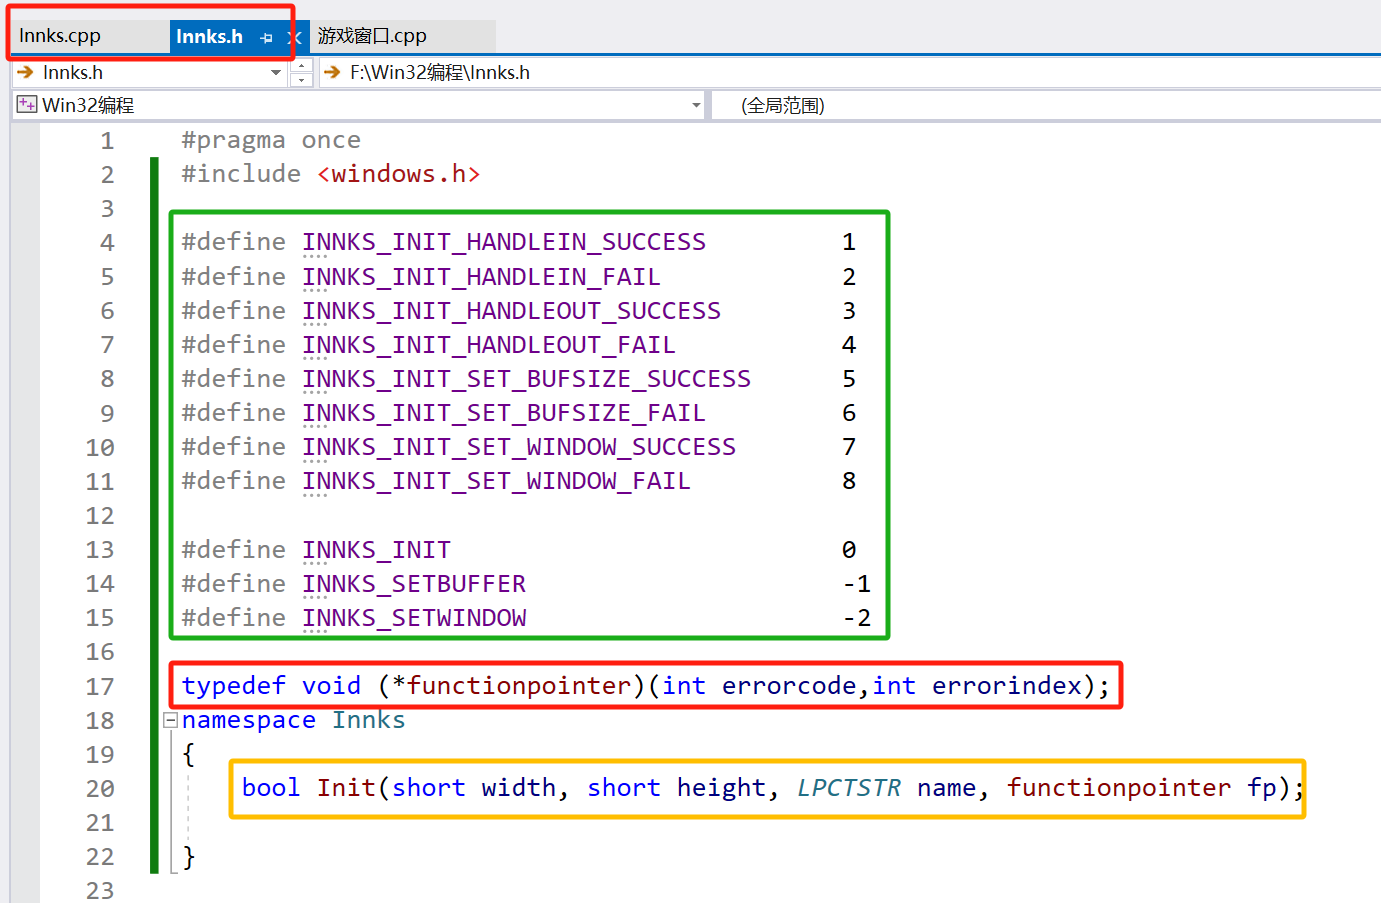Click on INNKS_INIT_SET_WINDOW_FAIL macro

pyautogui.click(x=496, y=480)
